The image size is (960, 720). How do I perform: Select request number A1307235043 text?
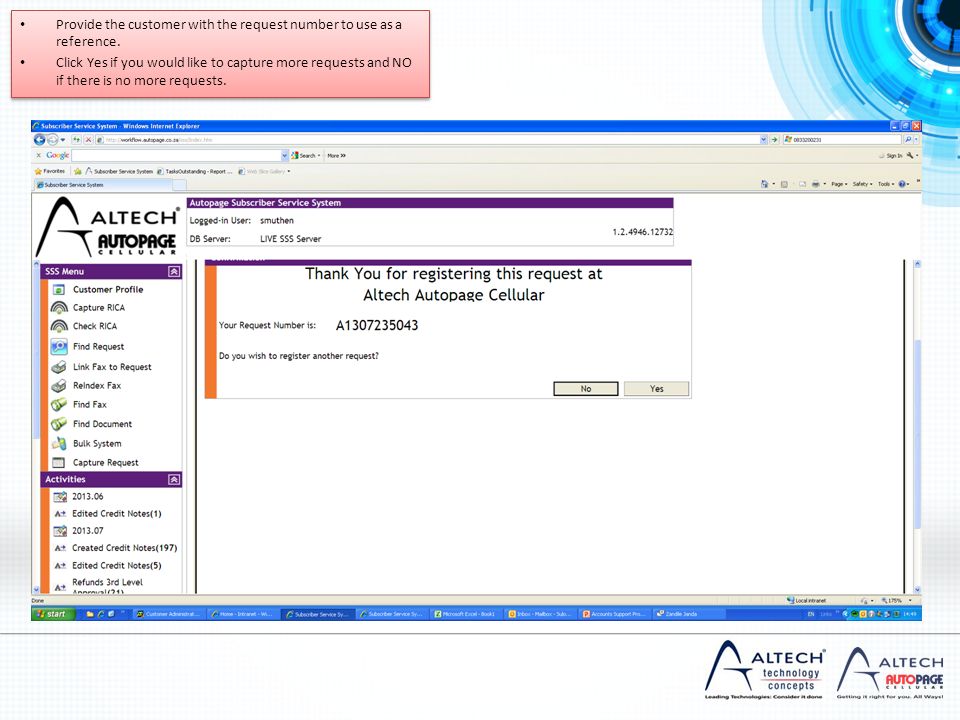(377, 326)
